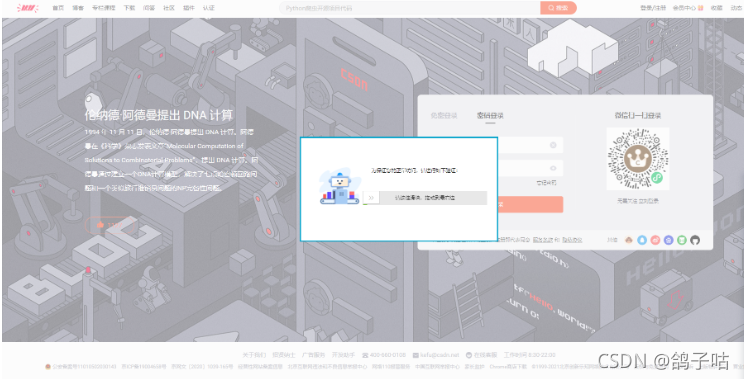Open 招贤纳士 in footer
Image resolution: width=744 pixels, height=379 pixels.
284,355
